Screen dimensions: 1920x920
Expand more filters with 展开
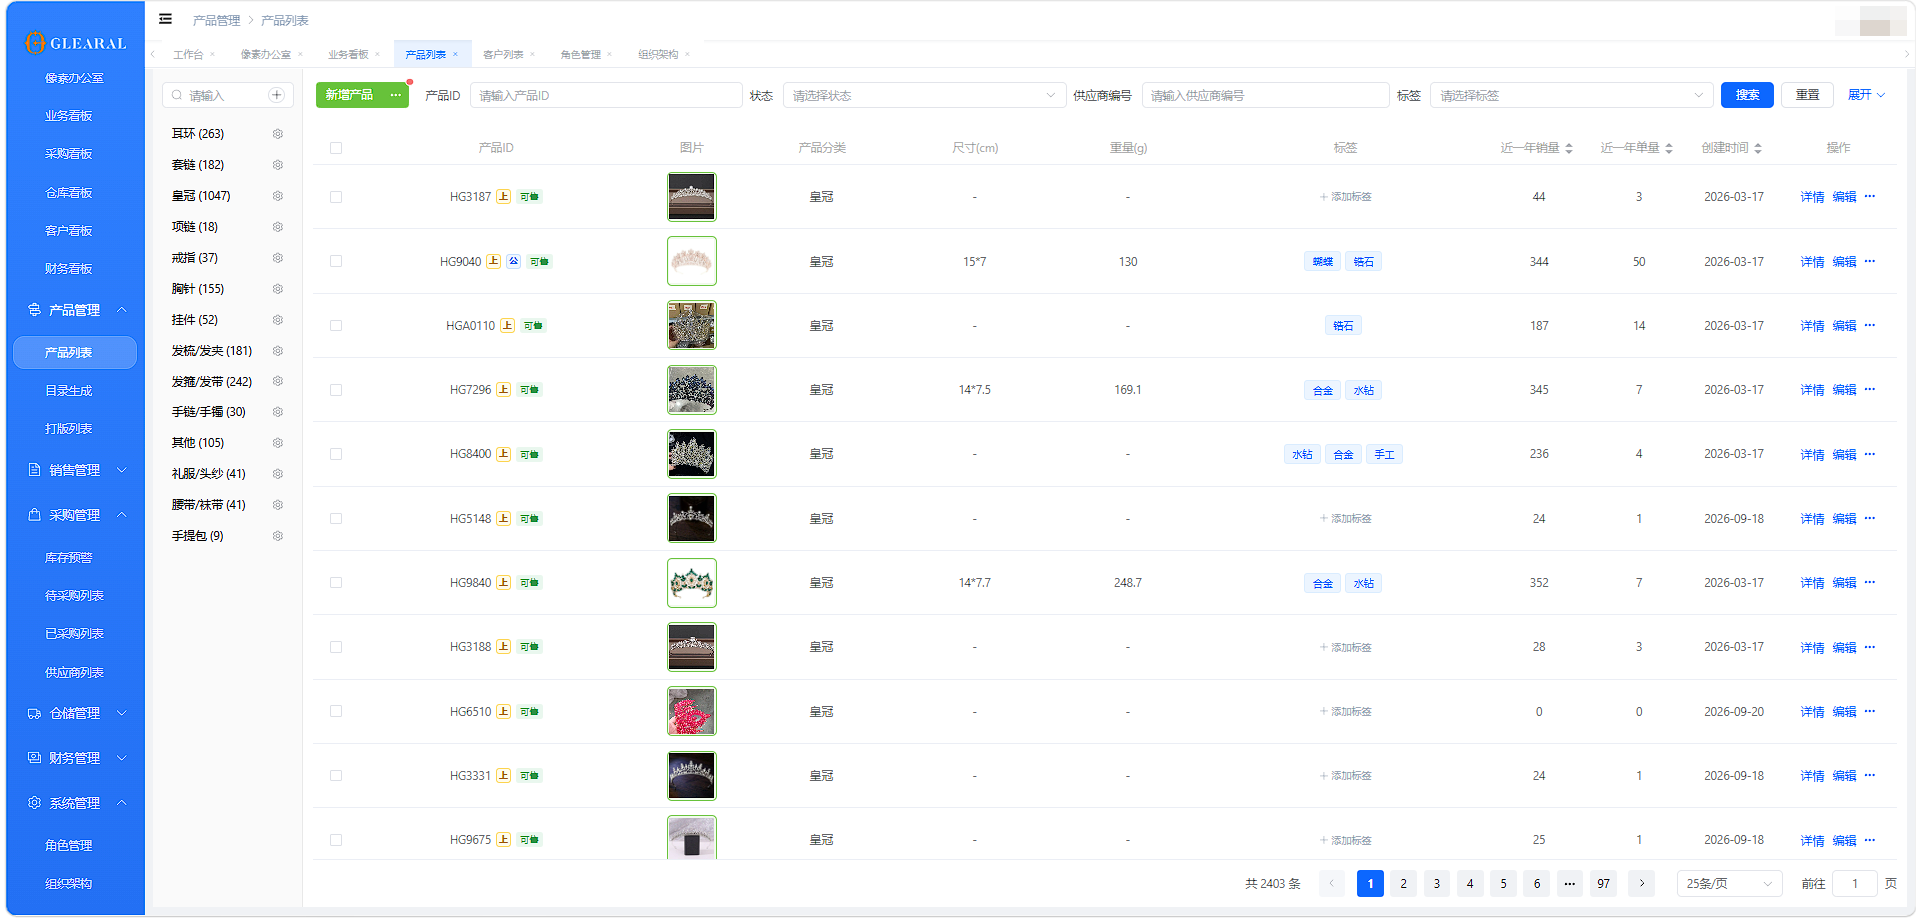[x=1866, y=95]
